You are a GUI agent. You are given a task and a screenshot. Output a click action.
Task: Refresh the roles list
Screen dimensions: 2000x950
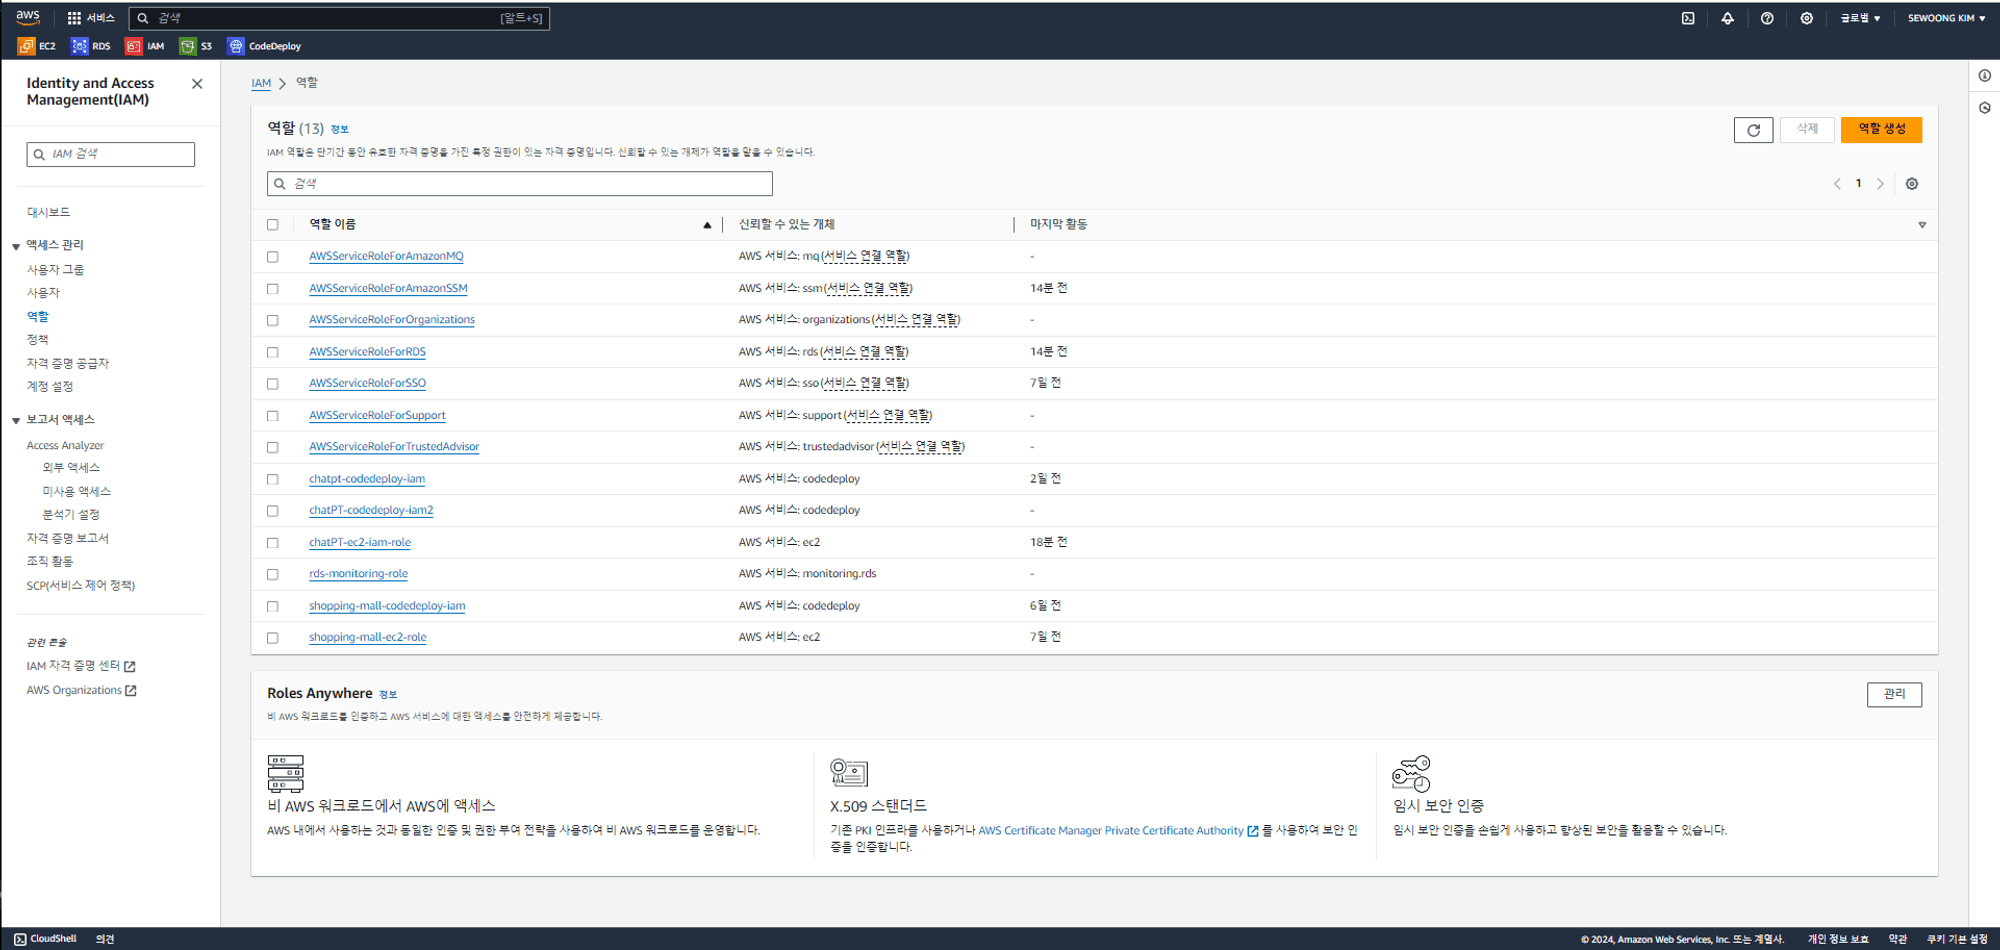click(x=1753, y=130)
